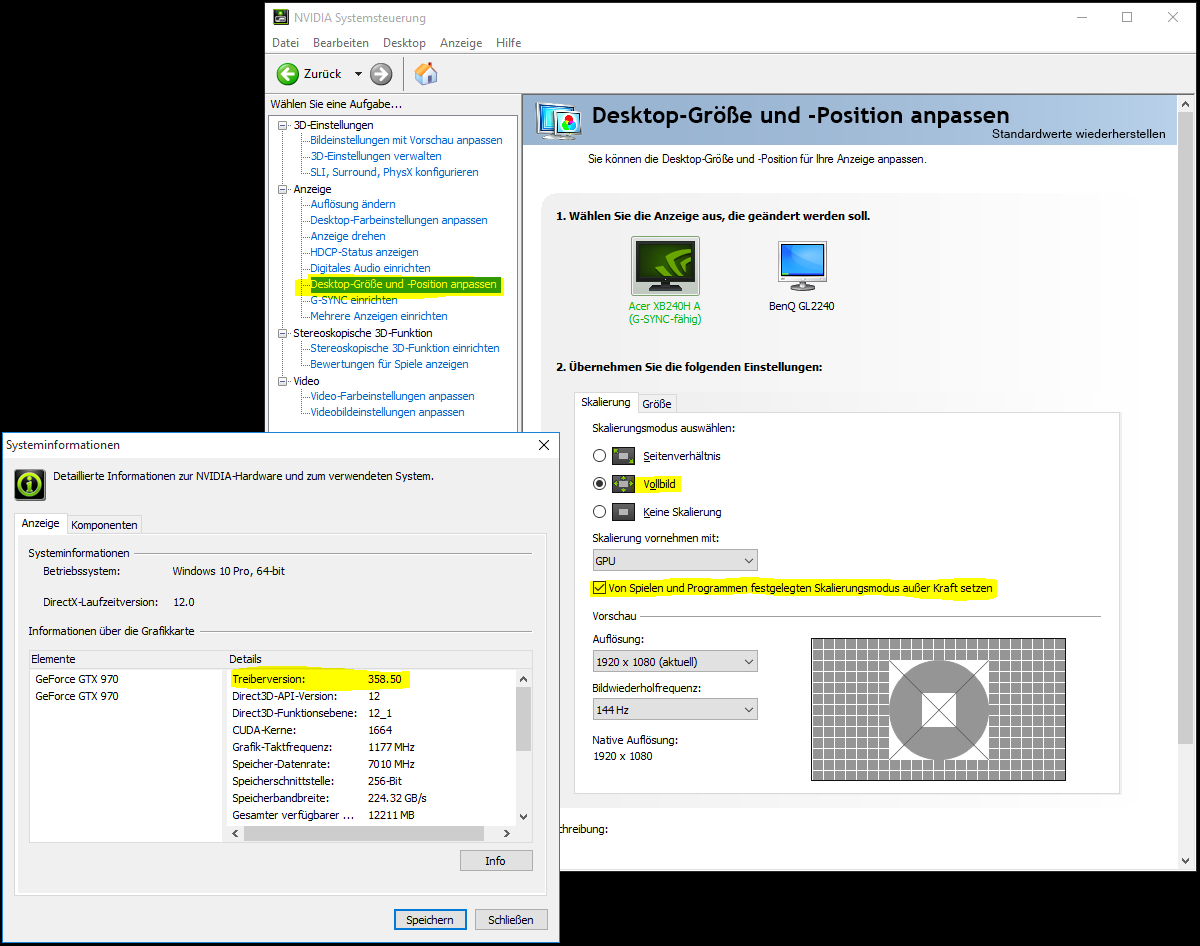Select Seitenverhältnis radio button
The image size is (1200, 946).
coord(600,456)
